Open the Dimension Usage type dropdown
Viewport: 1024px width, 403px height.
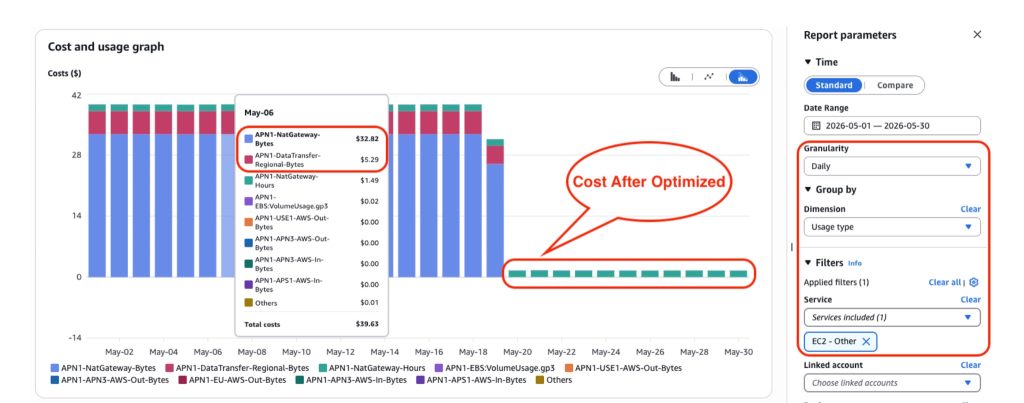pos(892,227)
